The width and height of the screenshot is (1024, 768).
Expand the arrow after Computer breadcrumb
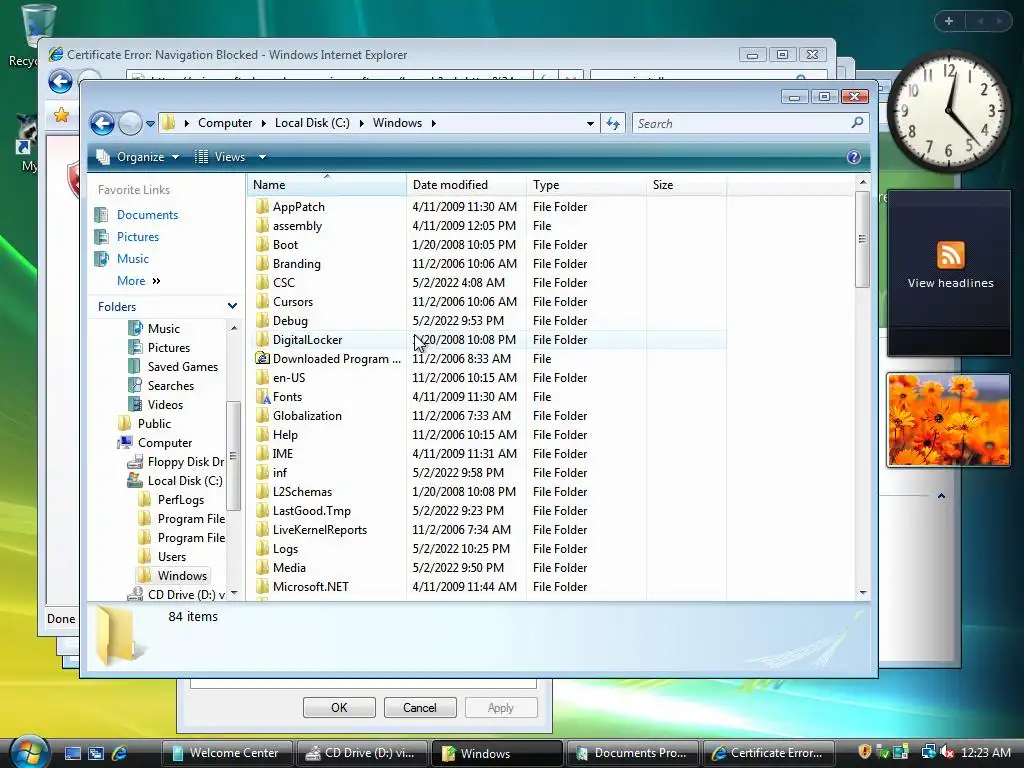point(263,123)
